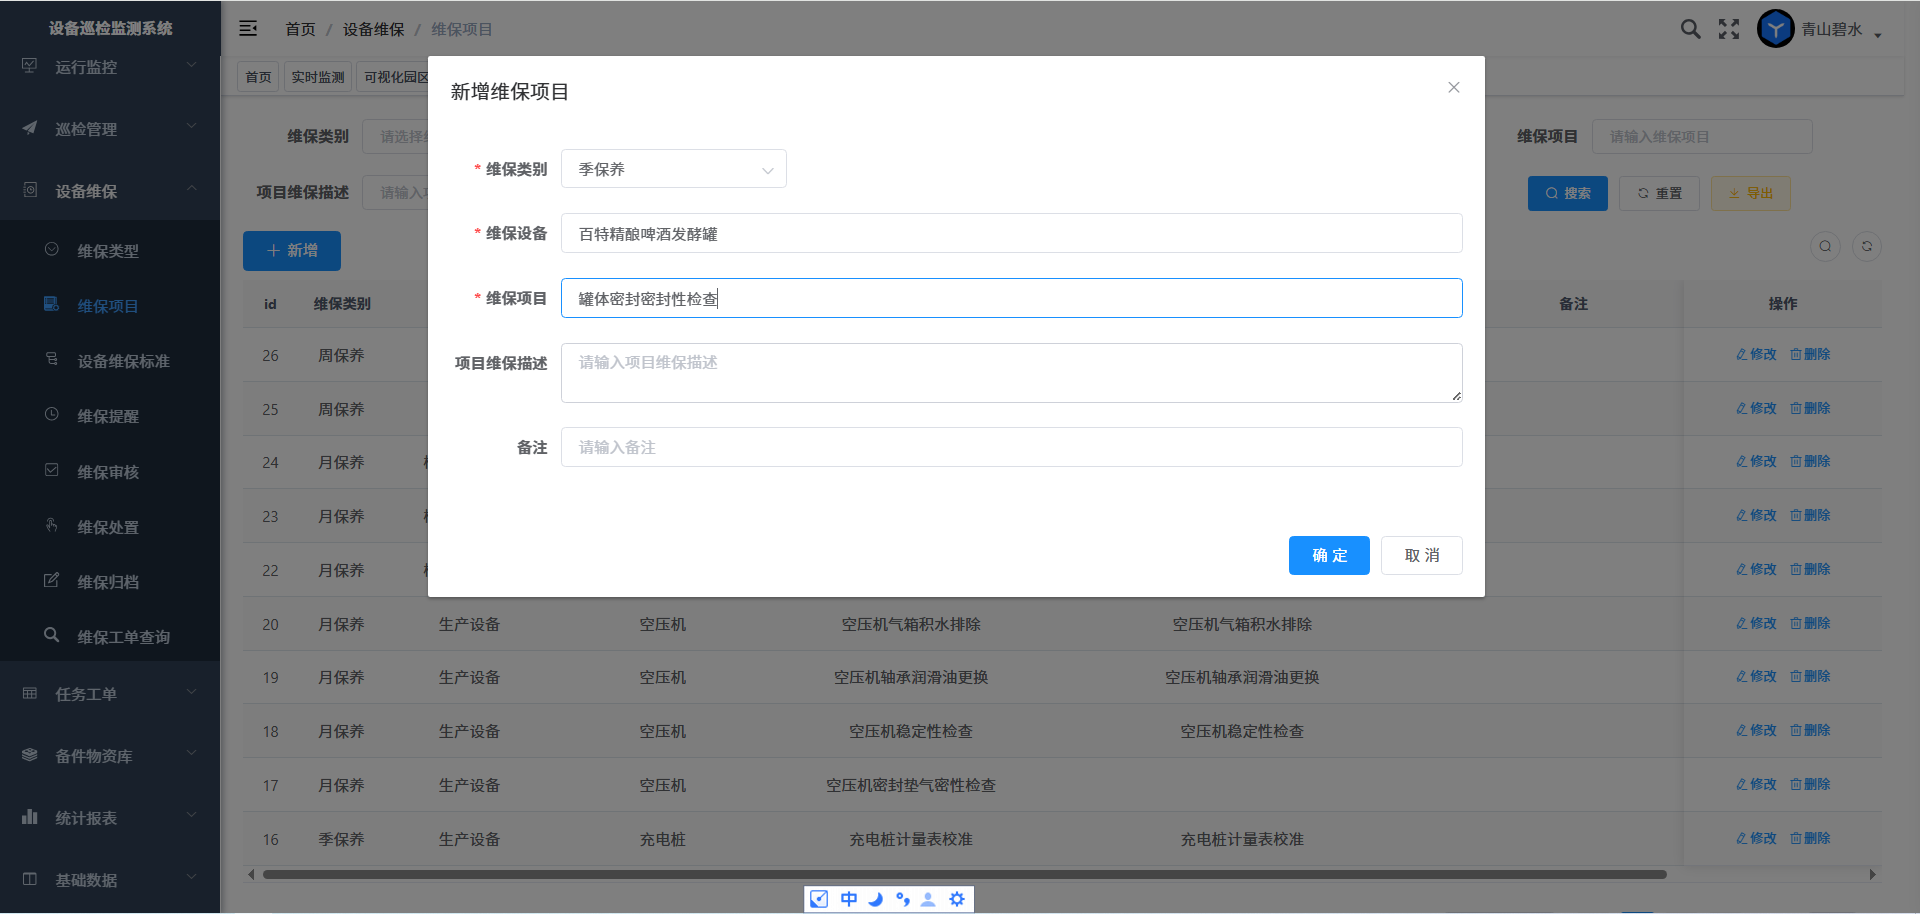Expand the 运行监控 sidebar menu
The height and width of the screenshot is (914, 1920).
[x=110, y=67]
